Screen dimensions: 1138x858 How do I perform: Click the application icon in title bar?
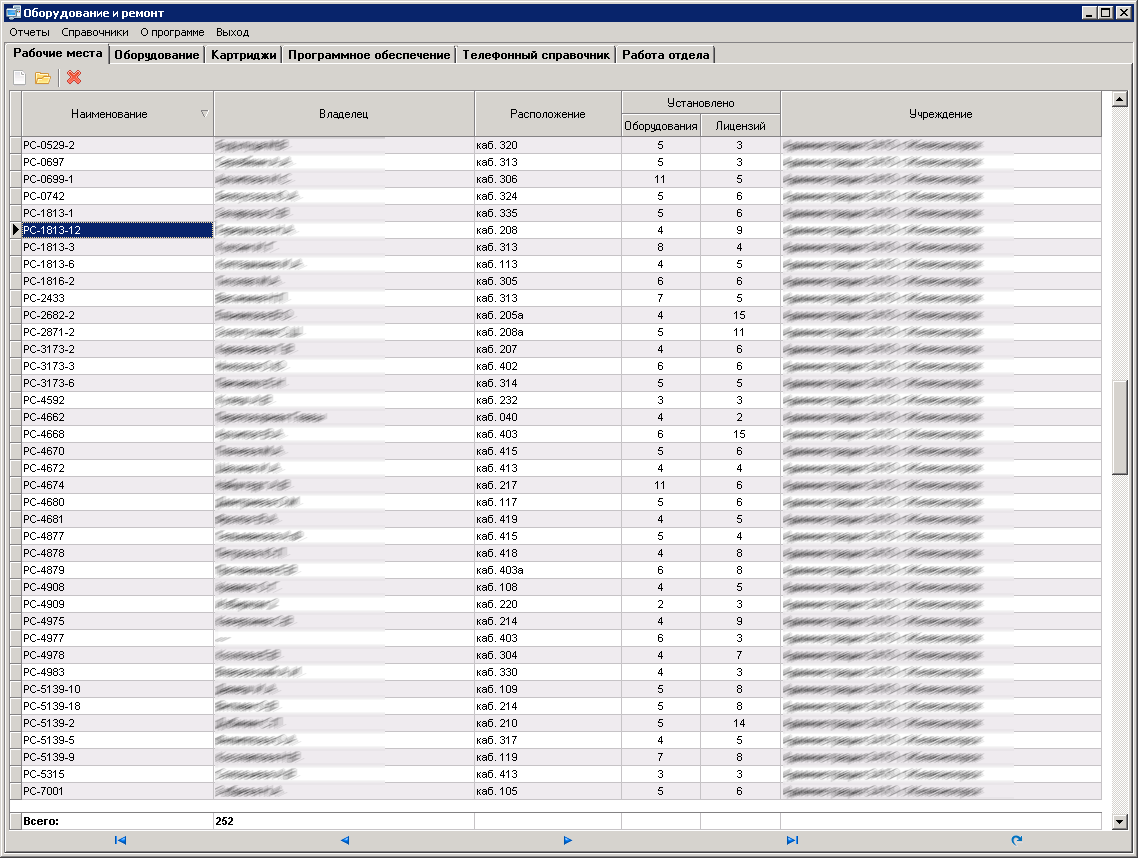coord(13,12)
